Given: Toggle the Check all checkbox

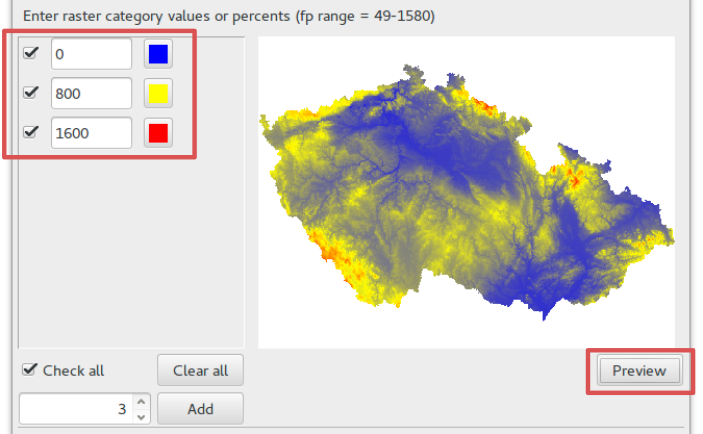Looking at the screenshot, I should click(30, 370).
